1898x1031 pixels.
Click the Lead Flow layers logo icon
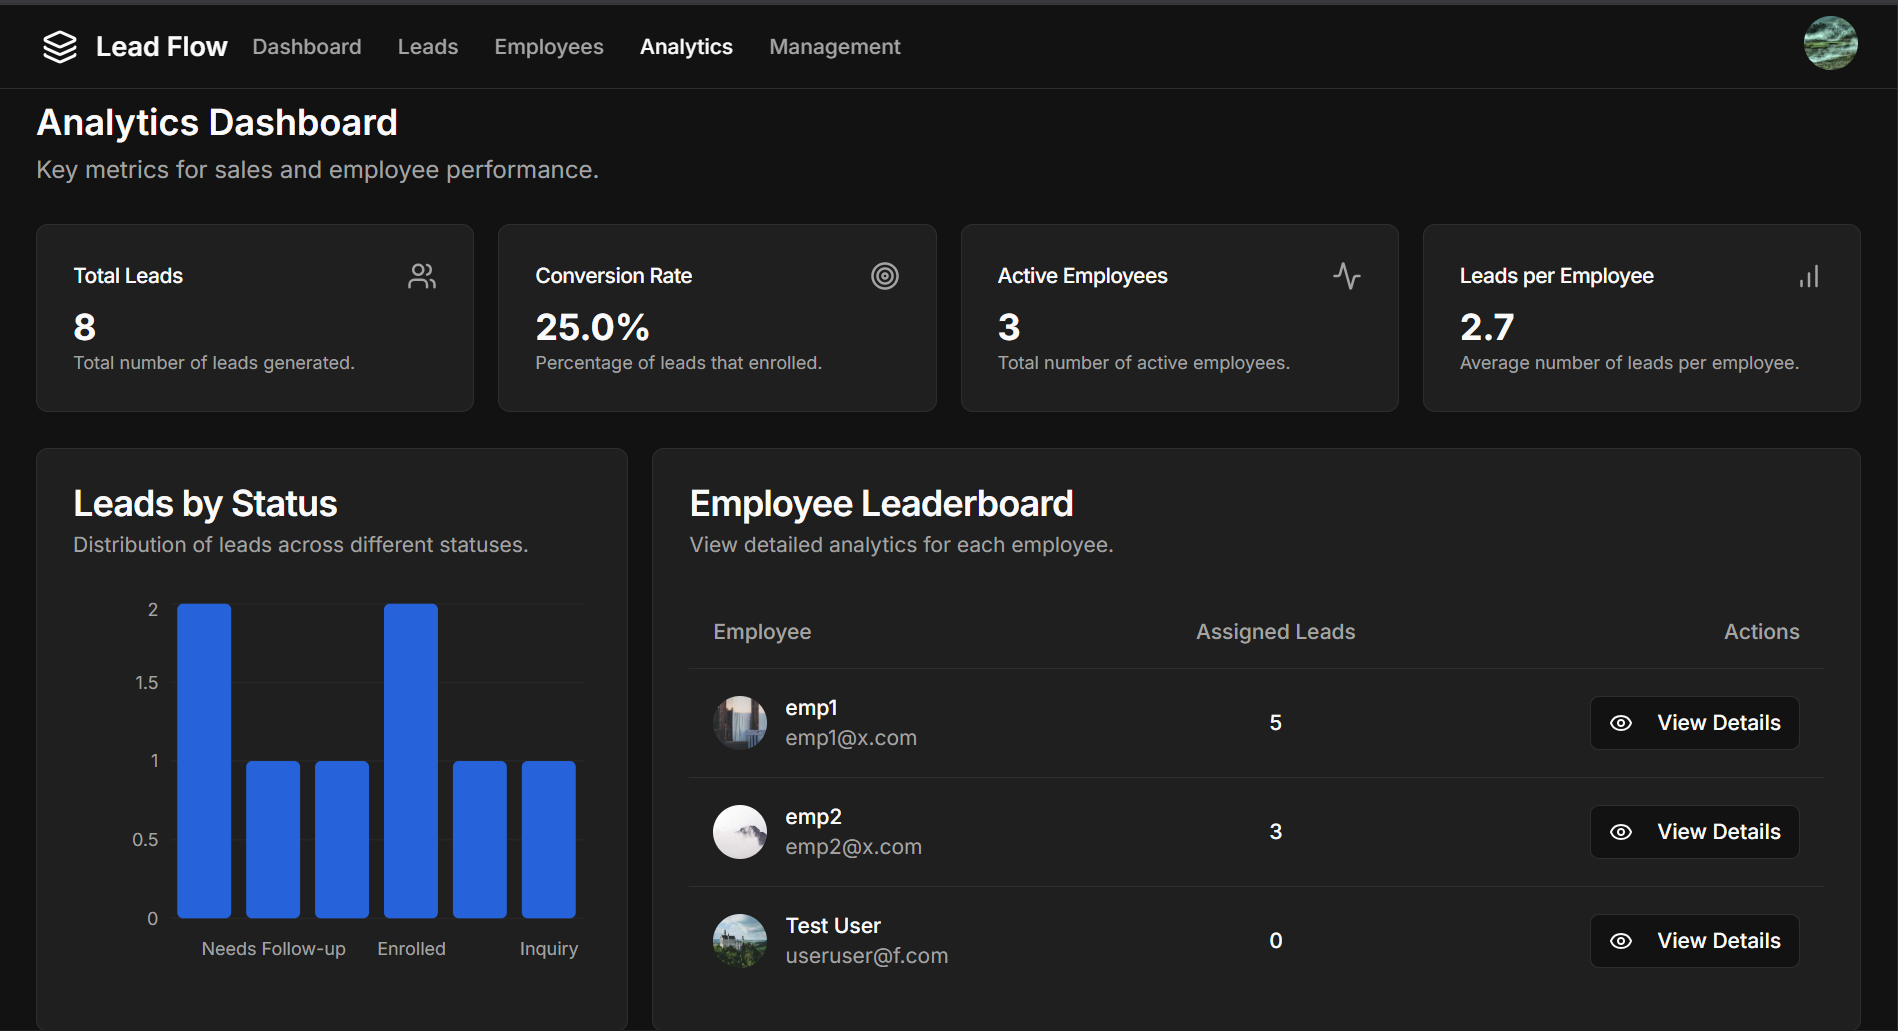60,46
